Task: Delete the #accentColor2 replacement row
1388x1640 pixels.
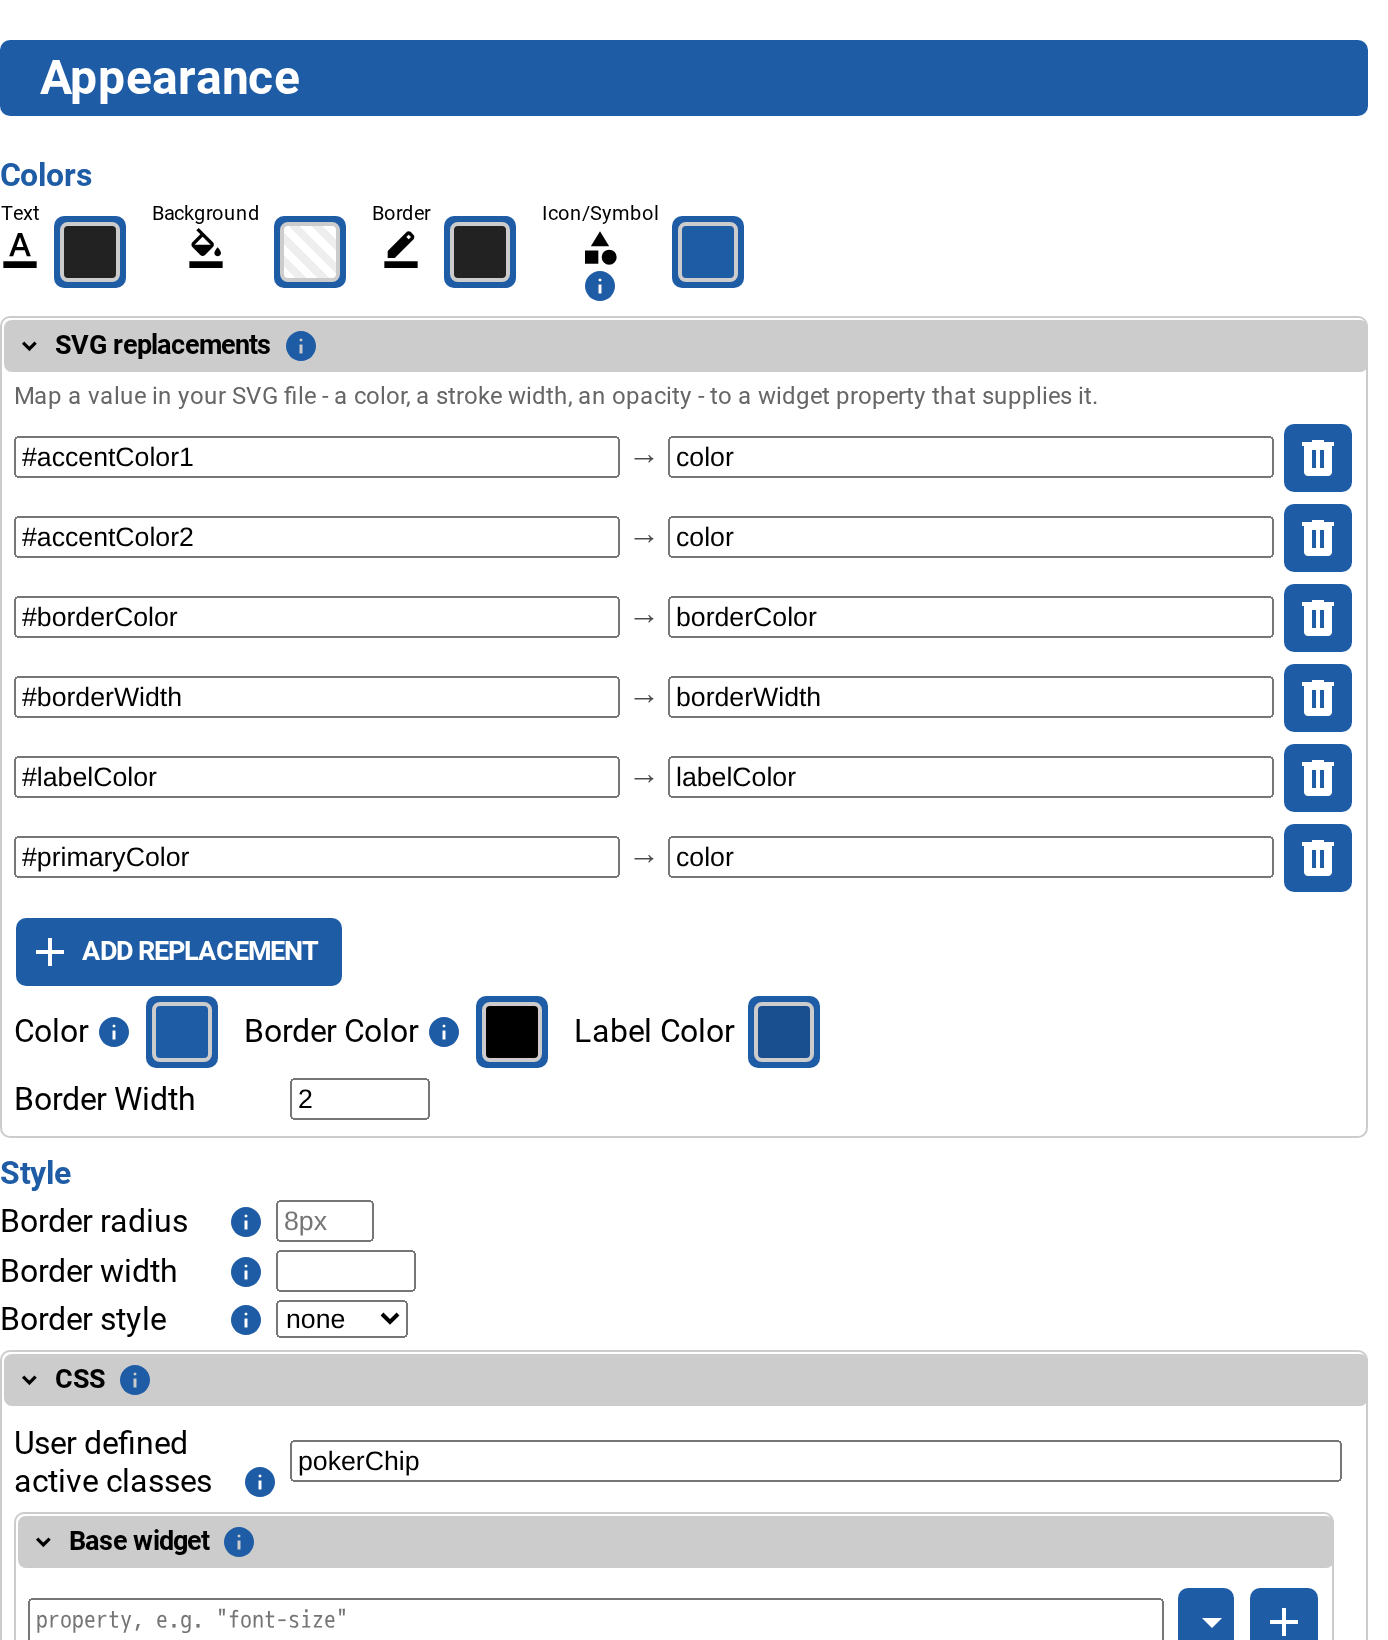Action: pyautogui.click(x=1317, y=538)
